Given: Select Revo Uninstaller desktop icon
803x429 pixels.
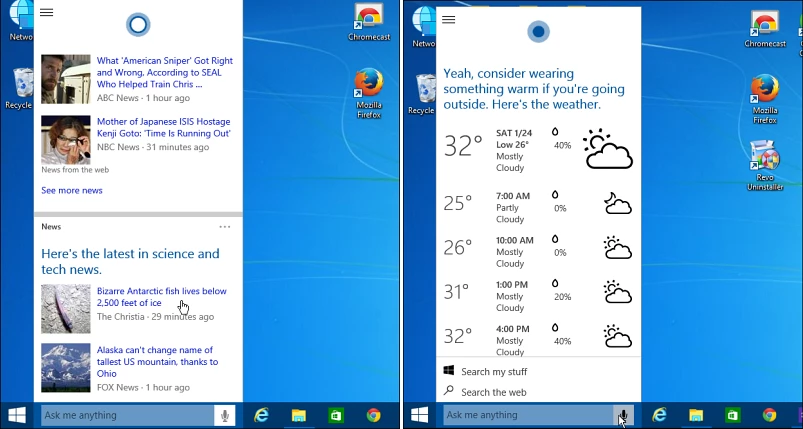Looking at the screenshot, I should point(765,166).
